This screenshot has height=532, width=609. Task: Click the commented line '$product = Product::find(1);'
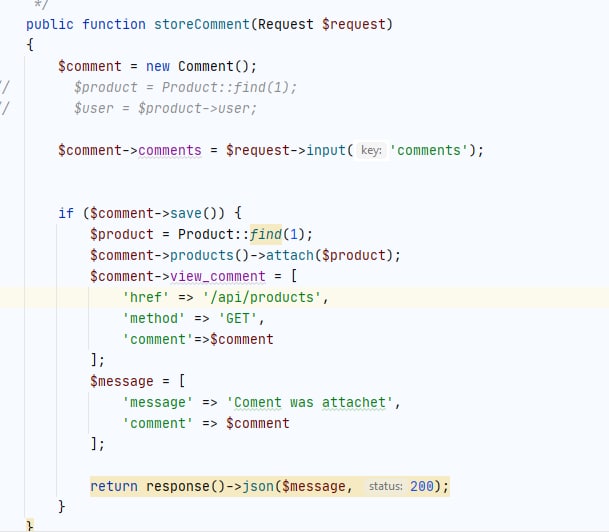point(185,87)
